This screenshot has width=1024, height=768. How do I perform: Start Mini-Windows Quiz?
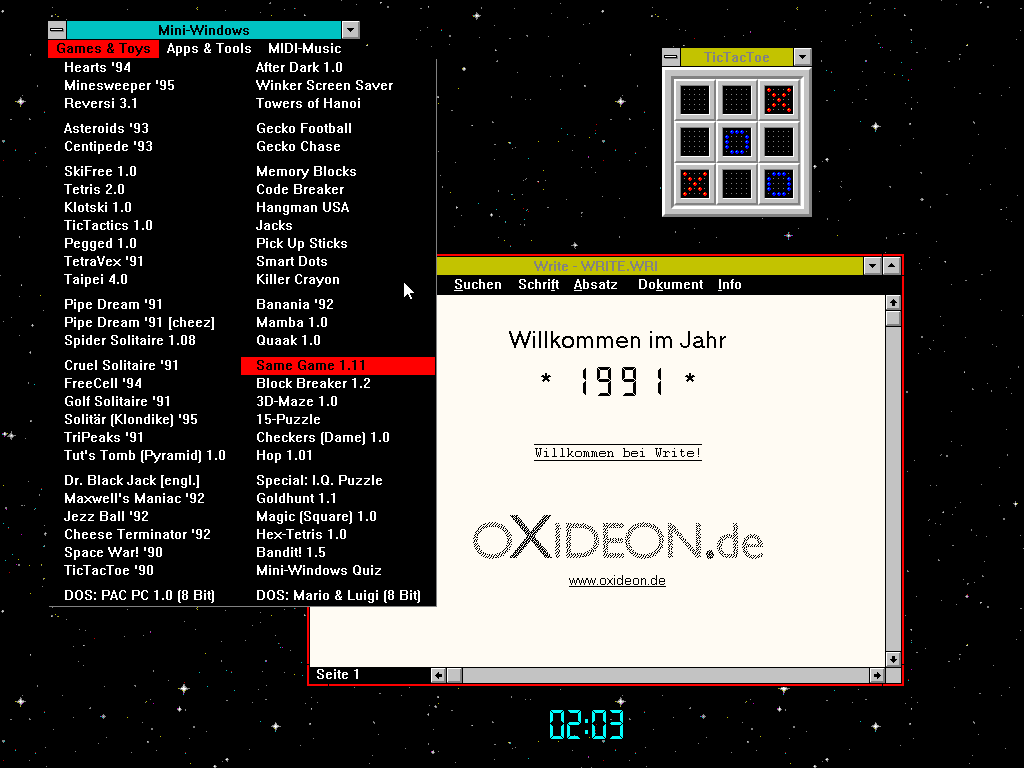coord(319,570)
